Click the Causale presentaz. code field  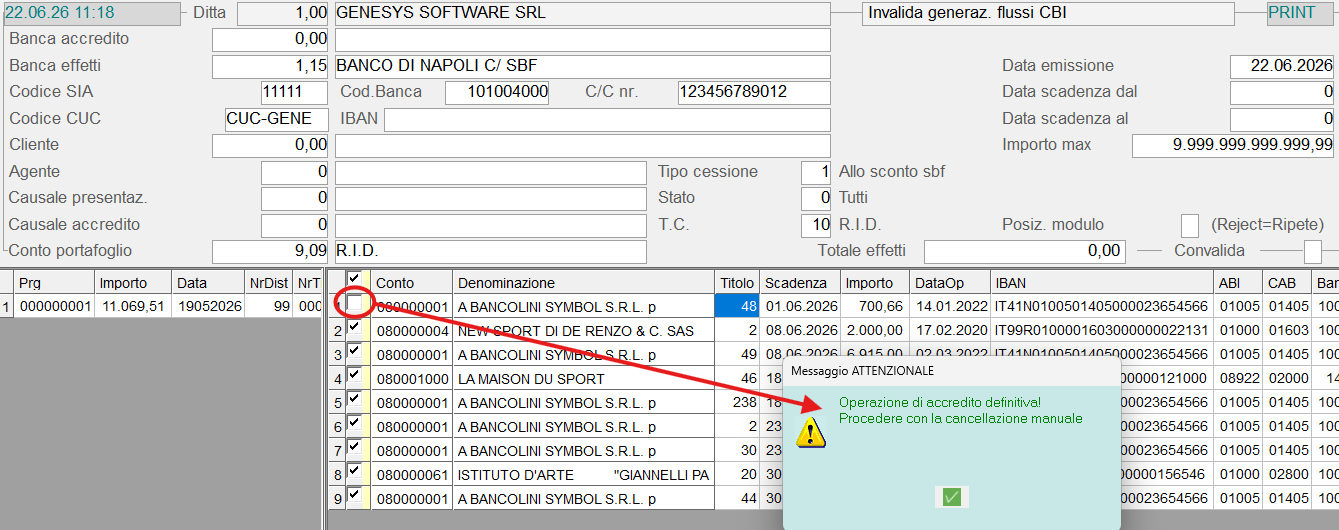(x=294, y=198)
